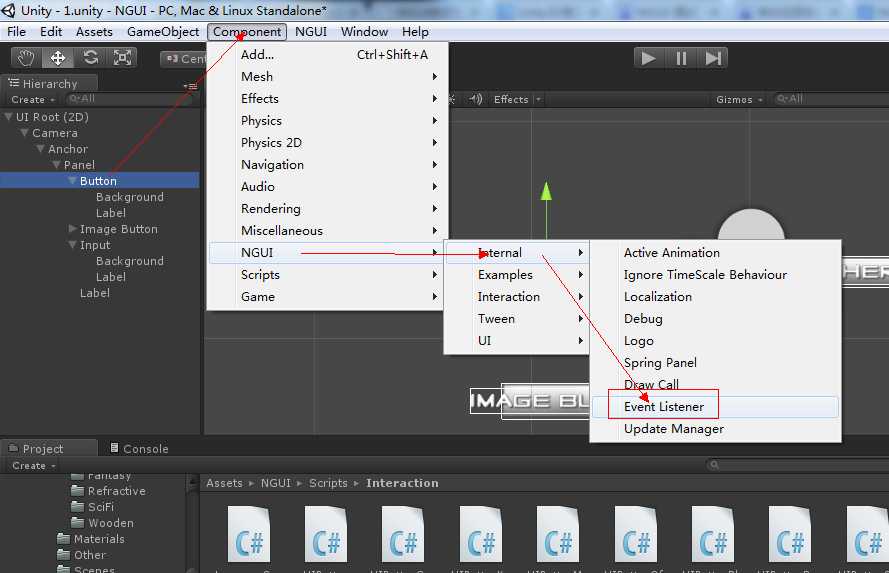Open the Mesh submenu
This screenshot has width=889, height=573.
click(x=329, y=77)
